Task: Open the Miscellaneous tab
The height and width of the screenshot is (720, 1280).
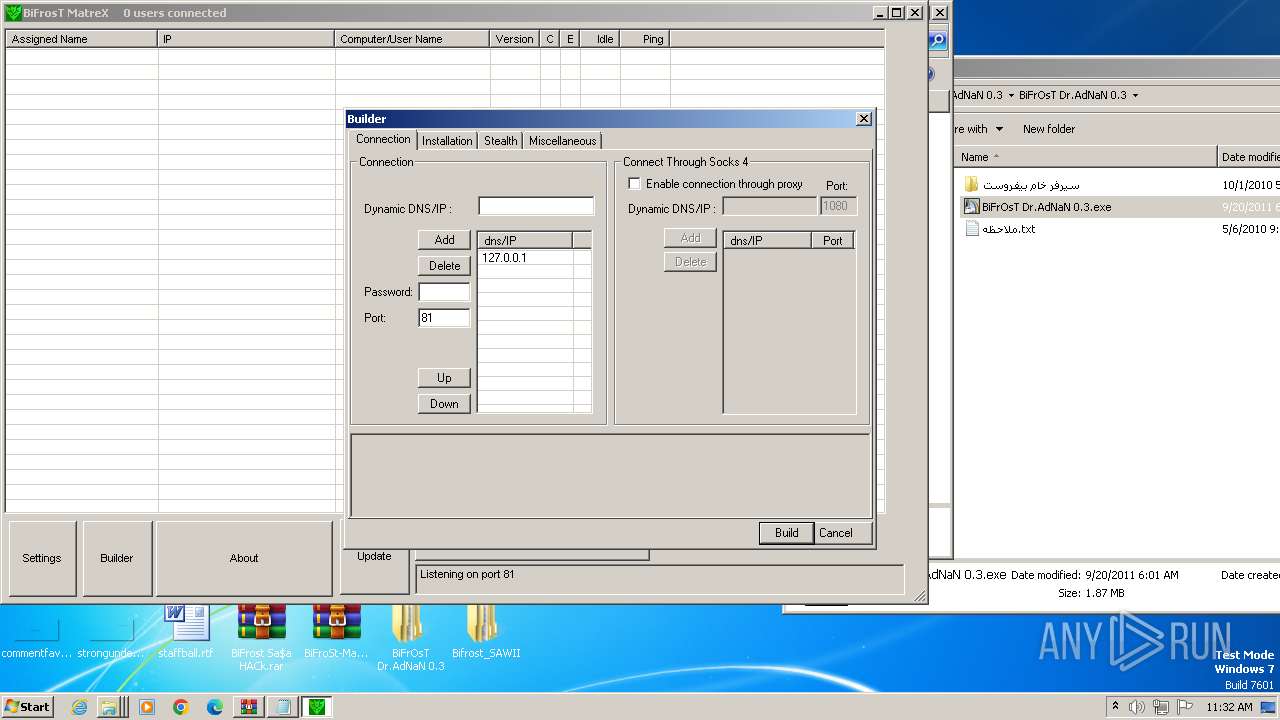Action: [x=562, y=141]
